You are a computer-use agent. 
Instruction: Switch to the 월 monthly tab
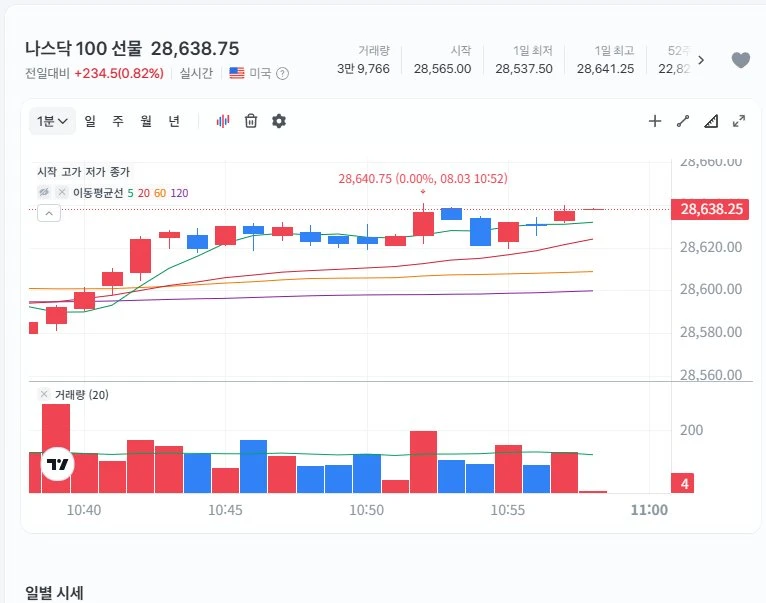[x=146, y=121]
